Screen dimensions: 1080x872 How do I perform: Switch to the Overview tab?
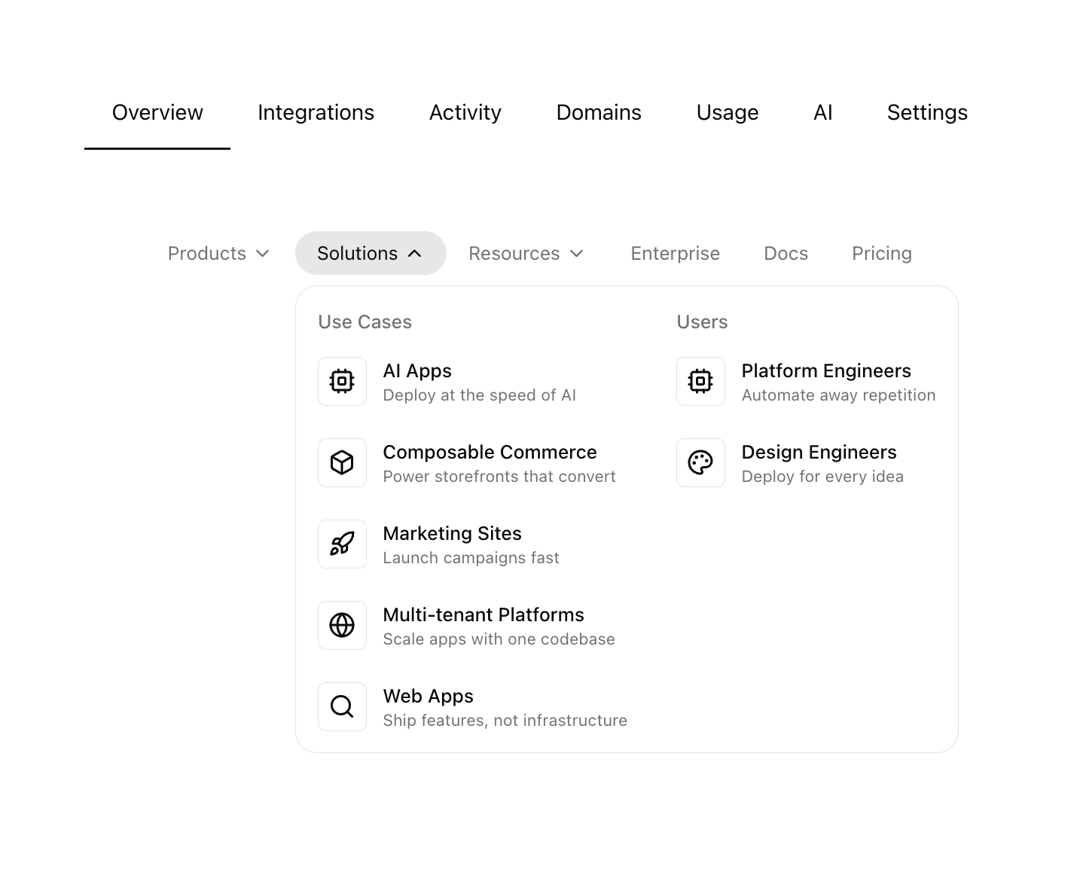pyautogui.click(x=158, y=112)
